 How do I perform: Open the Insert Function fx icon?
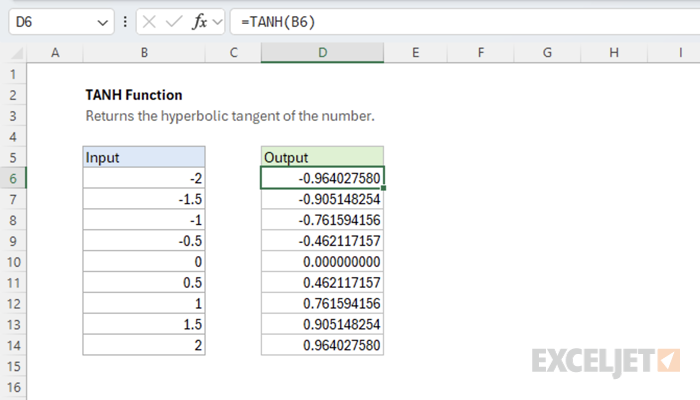click(x=200, y=21)
